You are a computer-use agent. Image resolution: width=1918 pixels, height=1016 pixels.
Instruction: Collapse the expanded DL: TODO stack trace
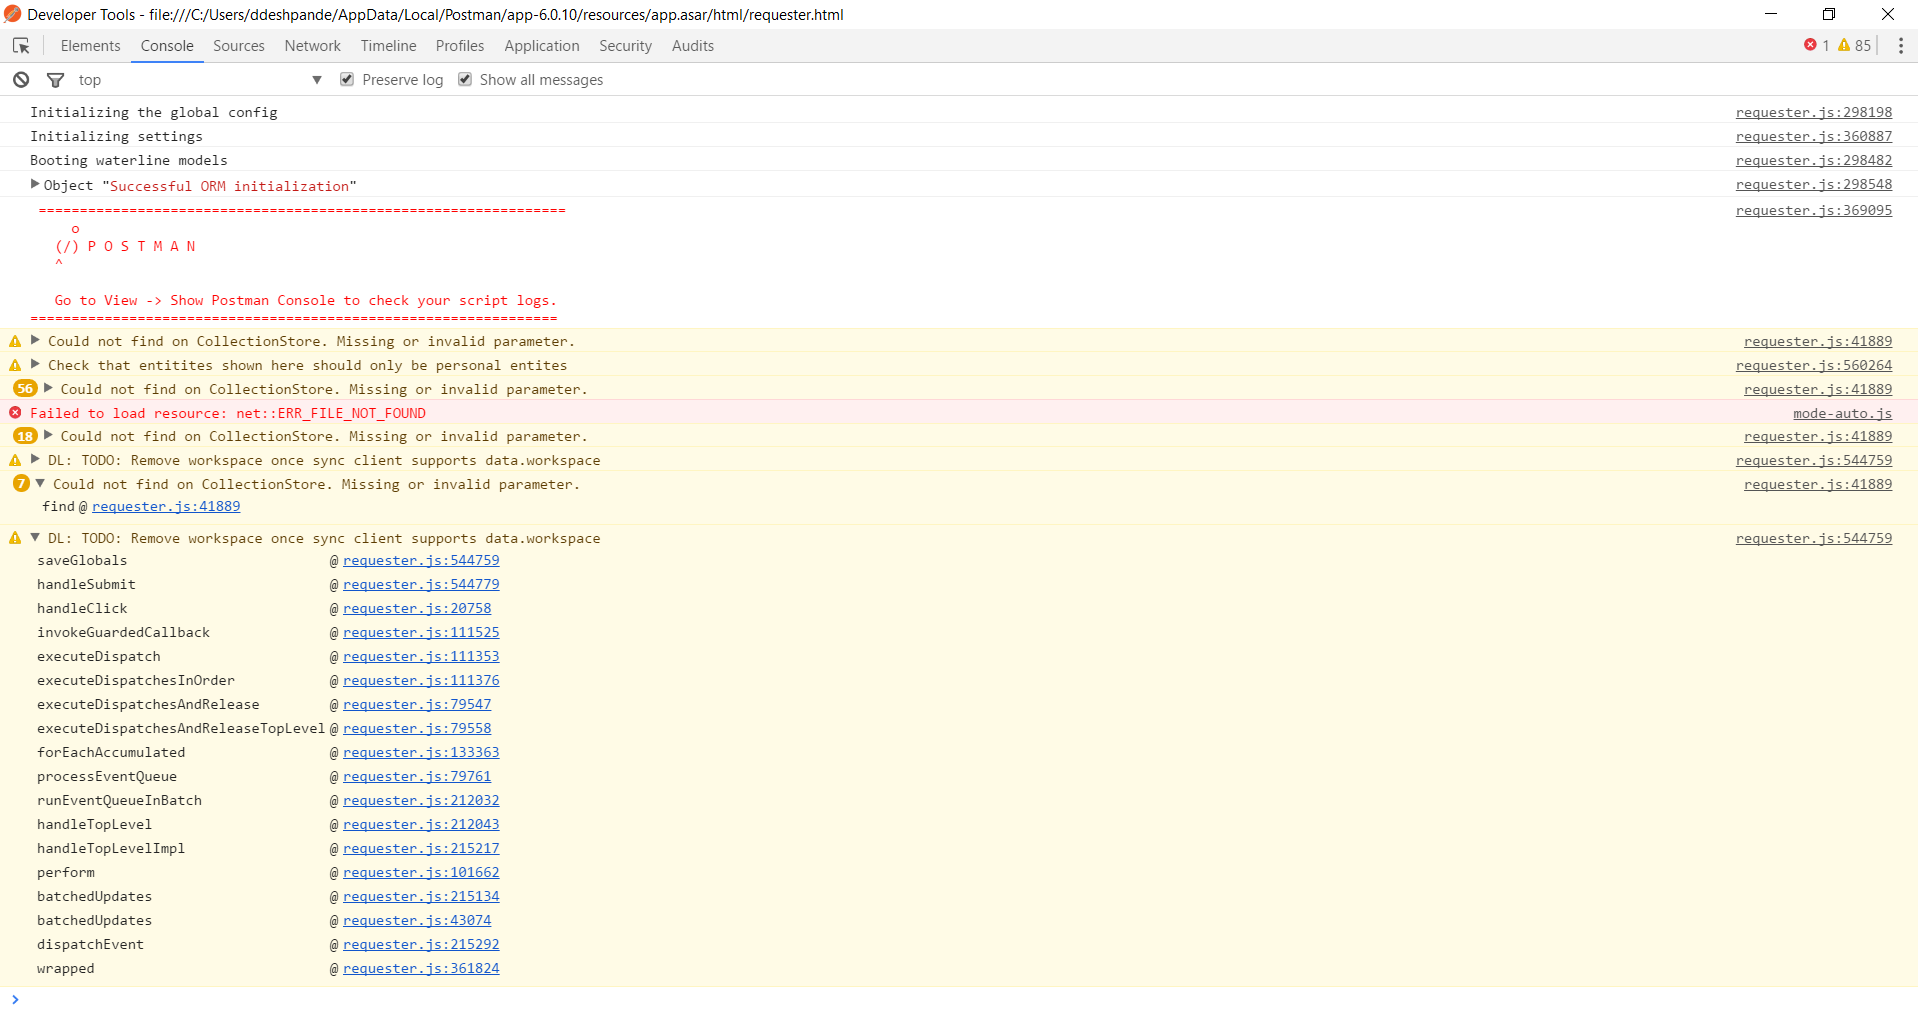pyautogui.click(x=36, y=538)
